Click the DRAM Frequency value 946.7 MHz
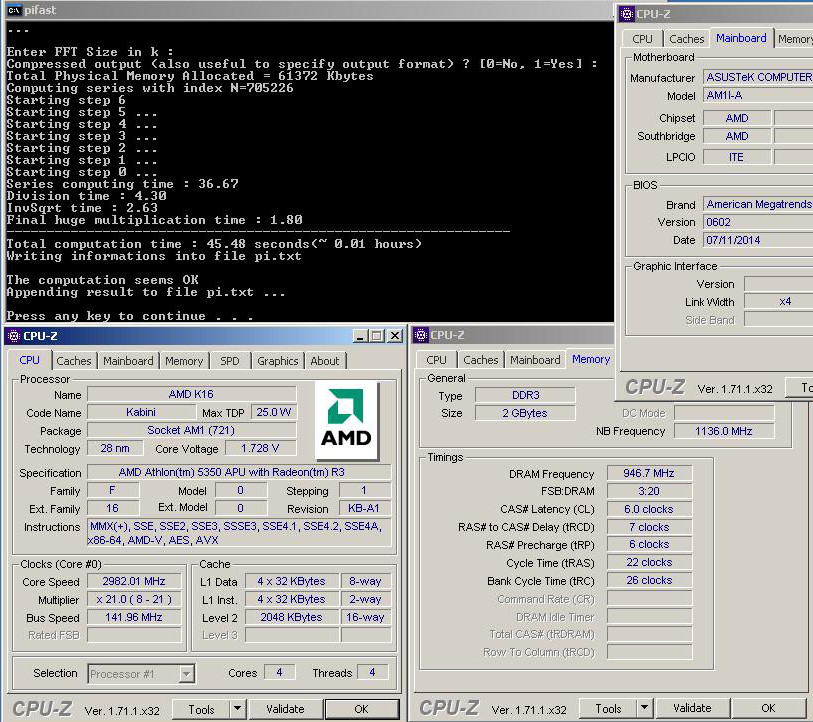 coord(649,473)
